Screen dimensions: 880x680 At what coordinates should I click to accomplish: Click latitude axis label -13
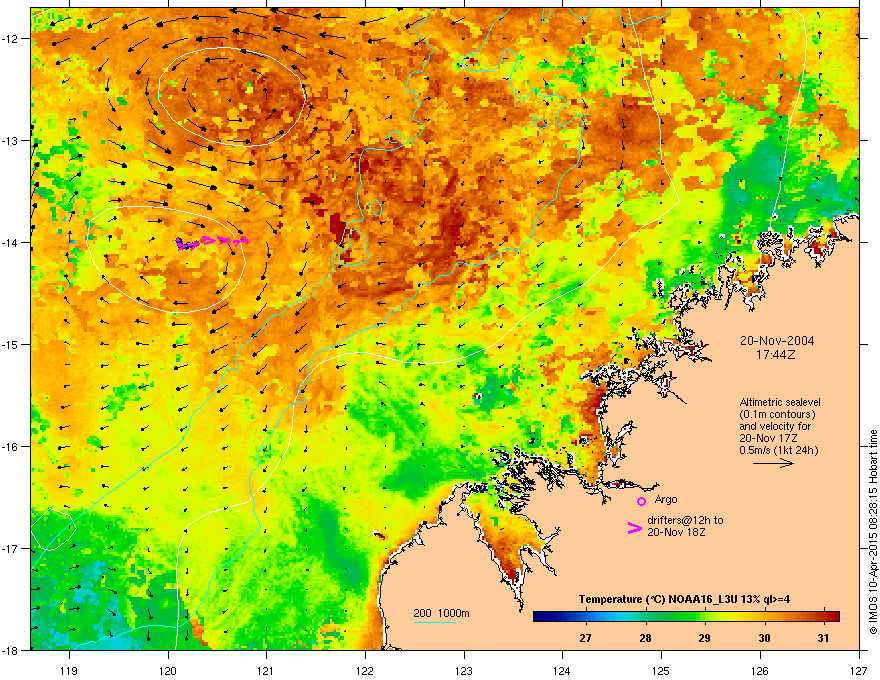point(10,140)
